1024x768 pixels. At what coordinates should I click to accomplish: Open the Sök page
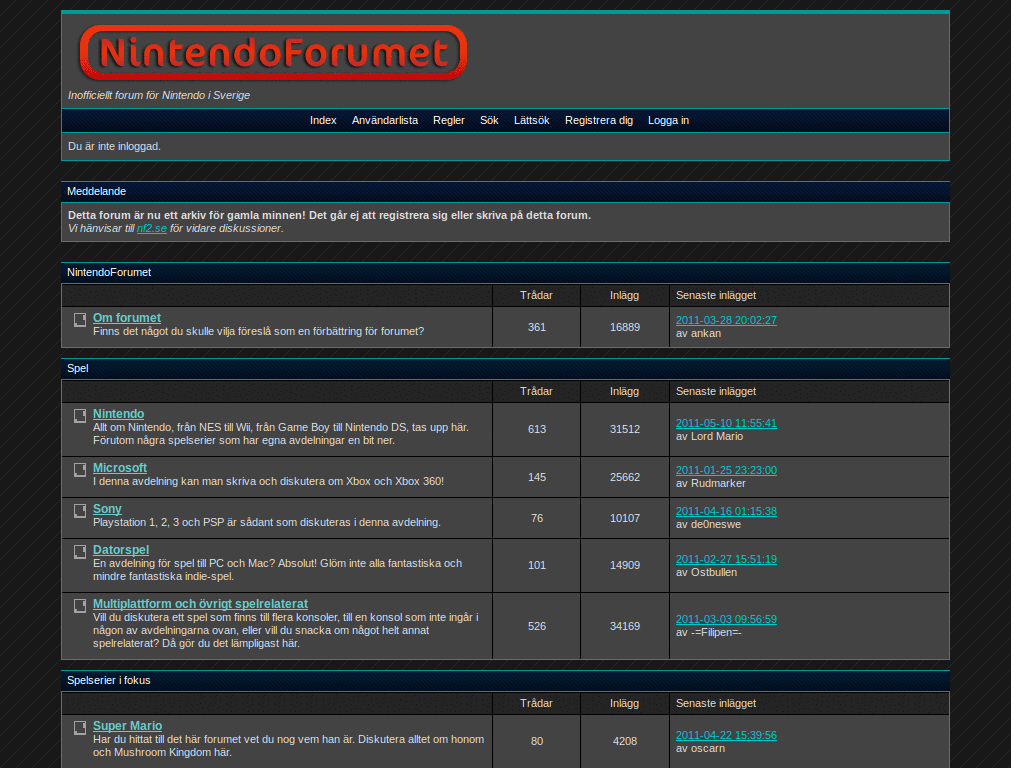pos(489,120)
